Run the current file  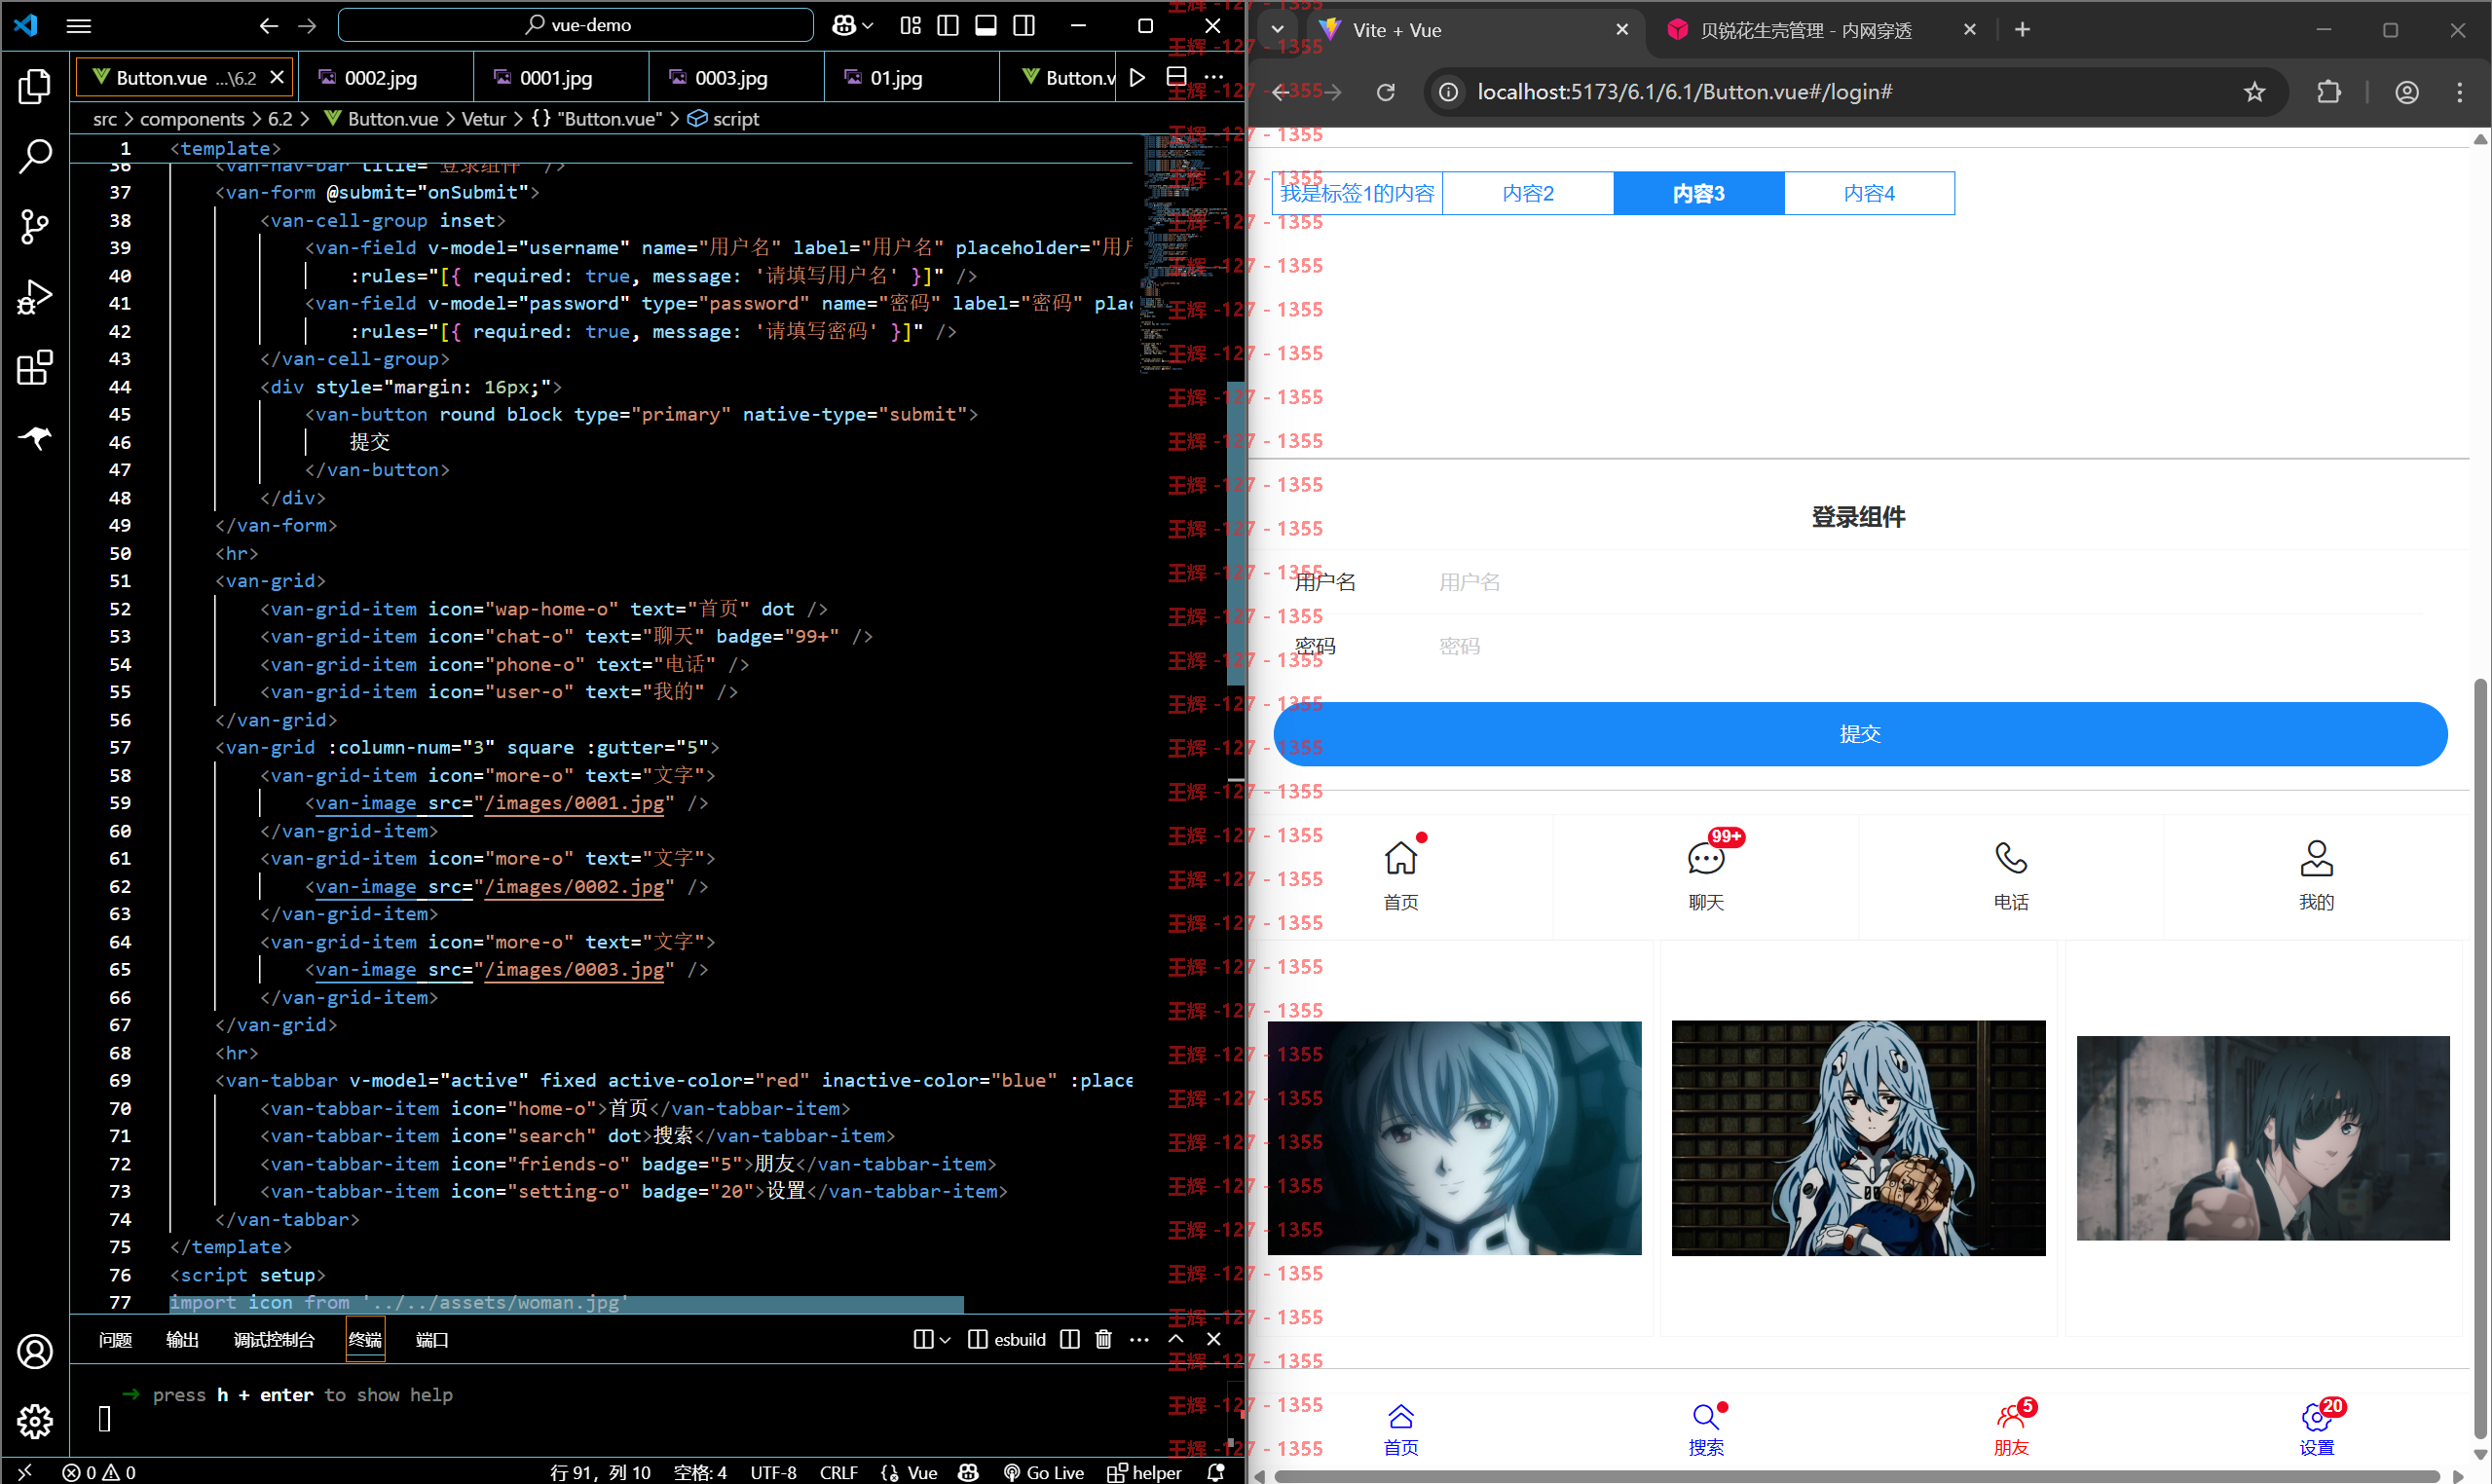[1137, 77]
